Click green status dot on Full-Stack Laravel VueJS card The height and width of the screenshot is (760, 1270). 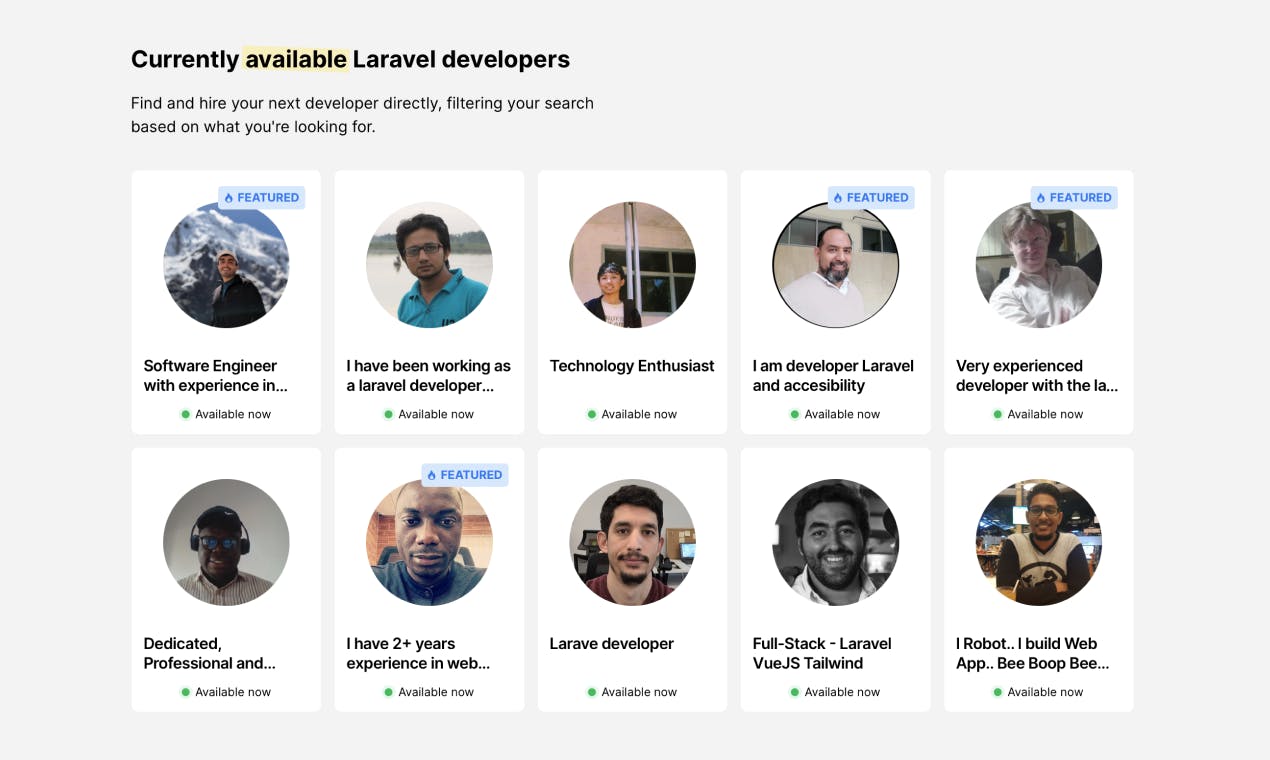(795, 692)
